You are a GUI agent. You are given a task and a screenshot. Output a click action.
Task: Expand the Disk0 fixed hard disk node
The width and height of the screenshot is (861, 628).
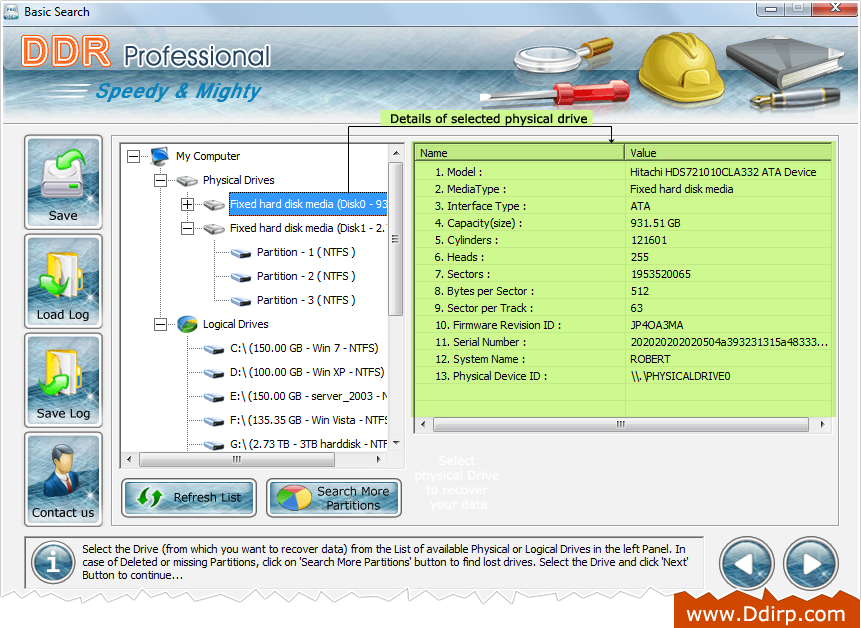coord(187,205)
